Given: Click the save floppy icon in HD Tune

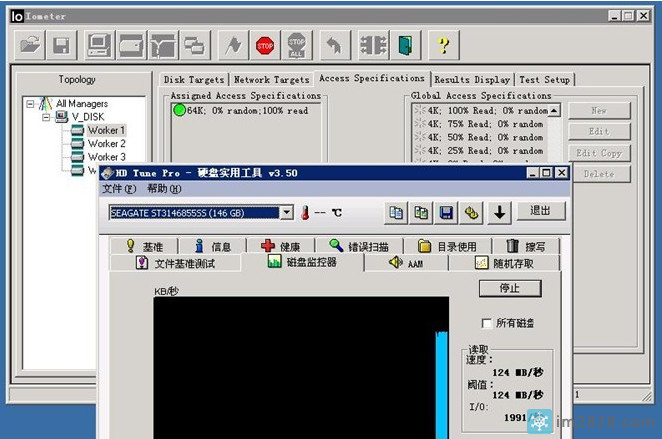Looking at the screenshot, I should coord(446,212).
